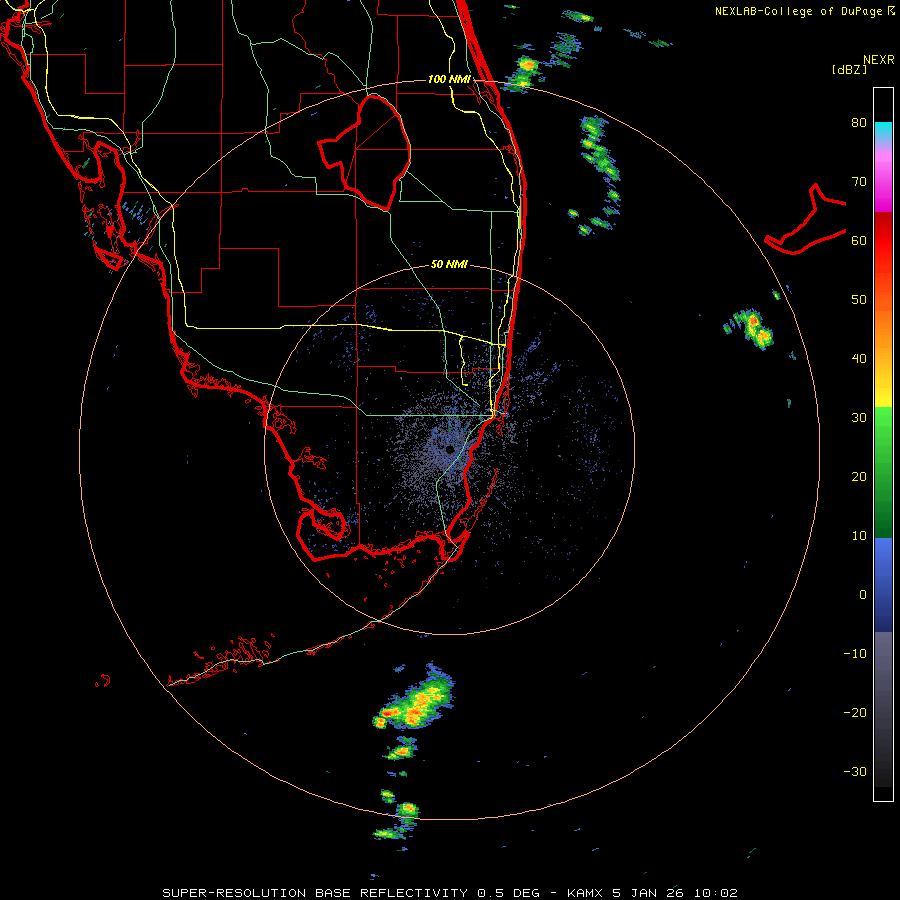Viewport: 900px width, 900px height.
Task: Select the 10 dBZ scale value
Action: pos(859,536)
